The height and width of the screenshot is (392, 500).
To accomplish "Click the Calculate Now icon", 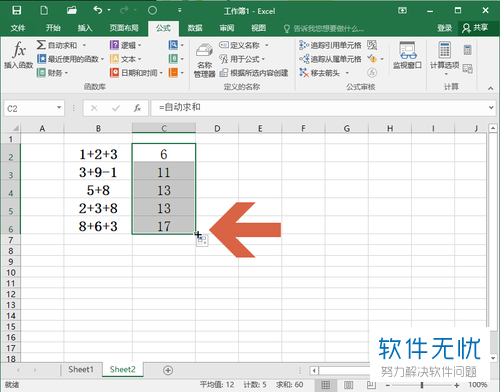I will point(468,50).
